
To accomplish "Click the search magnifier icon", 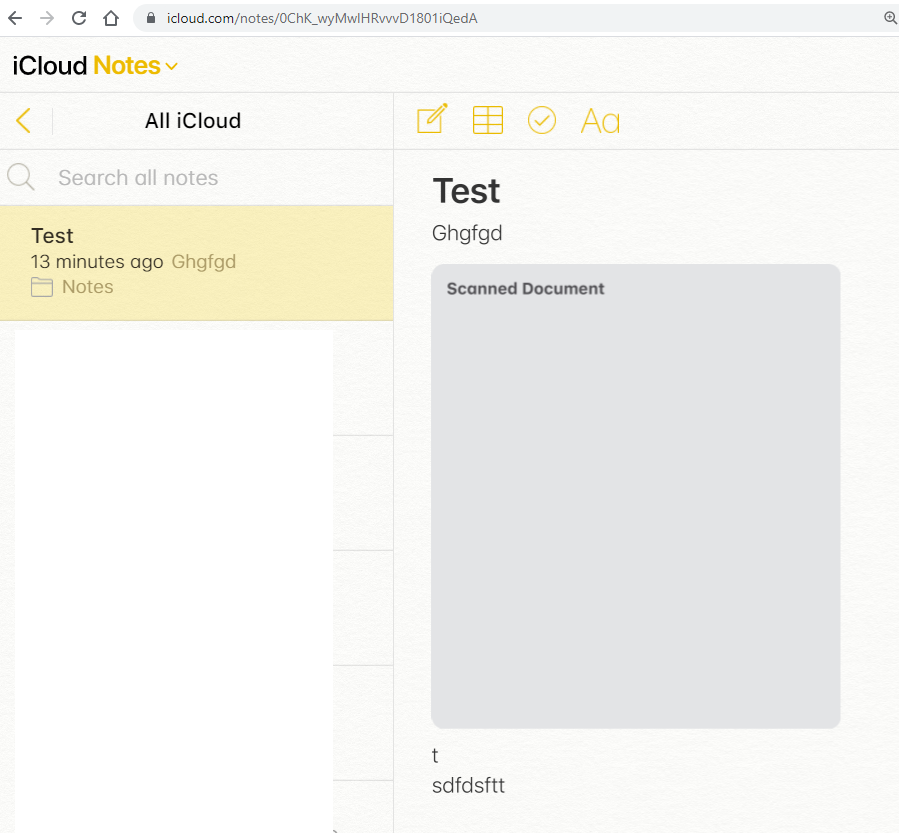I will 21,178.
